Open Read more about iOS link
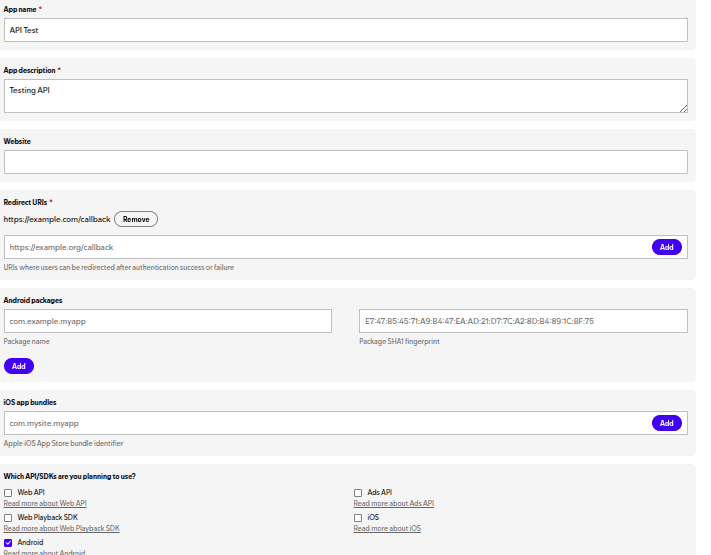 (387, 528)
